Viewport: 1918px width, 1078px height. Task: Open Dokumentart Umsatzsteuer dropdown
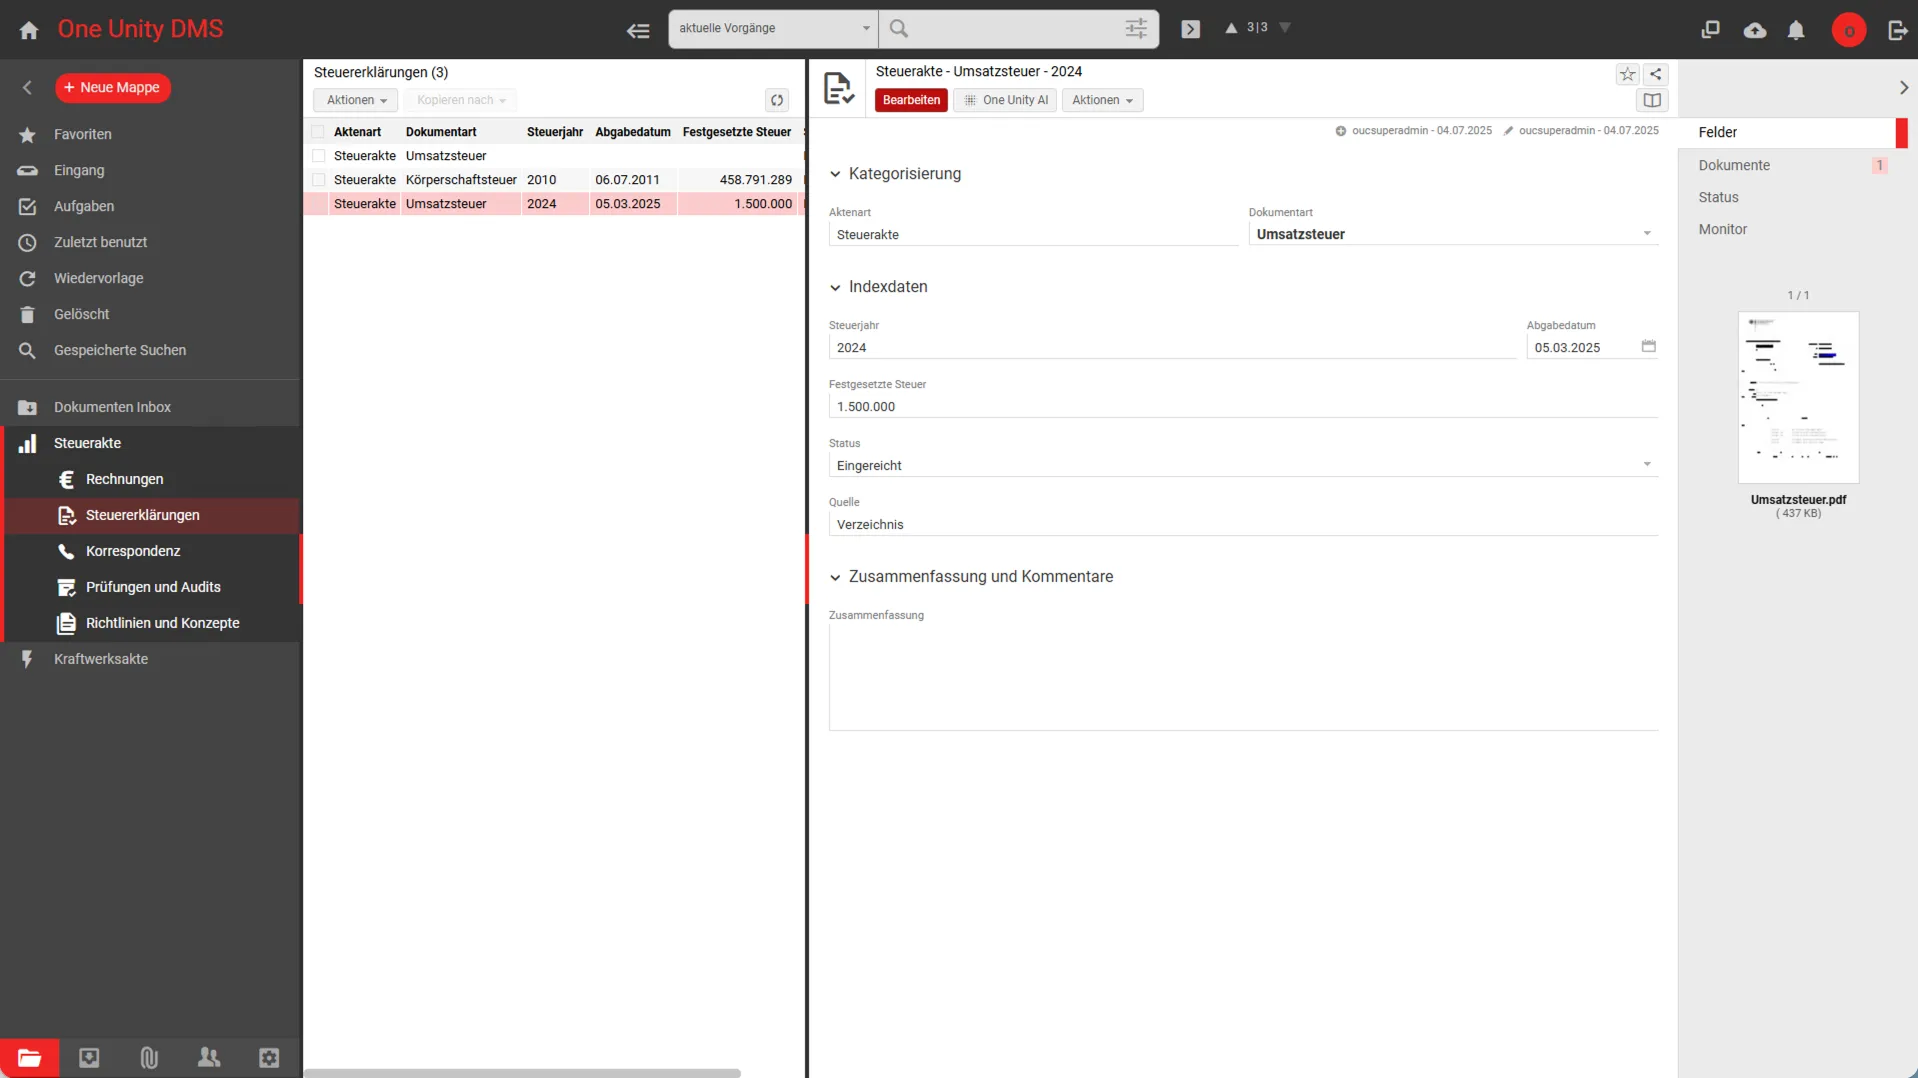1453,234
